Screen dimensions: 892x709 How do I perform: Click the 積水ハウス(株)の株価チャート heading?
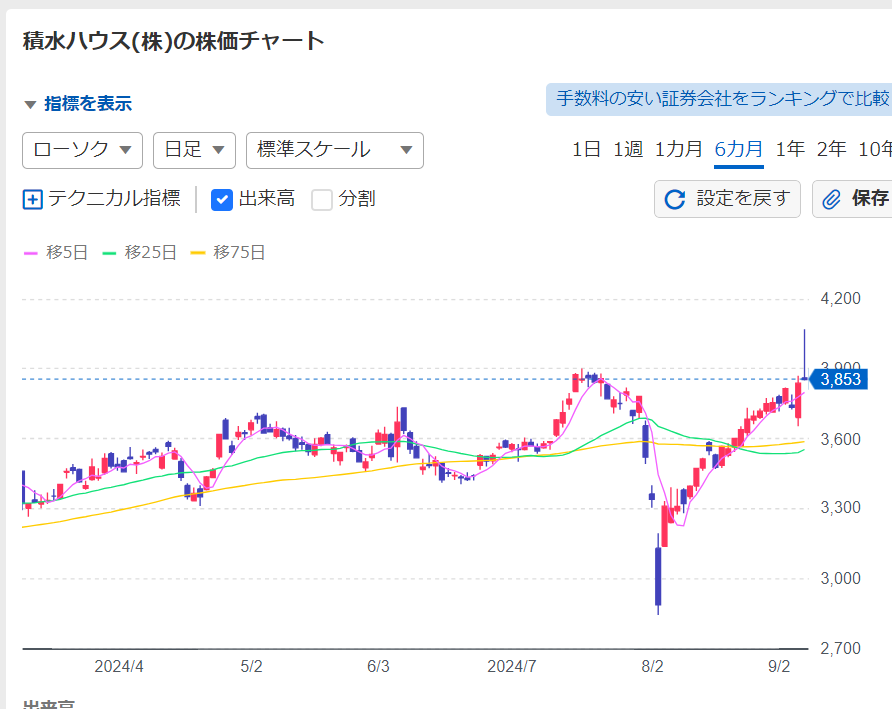coord(174,42)
